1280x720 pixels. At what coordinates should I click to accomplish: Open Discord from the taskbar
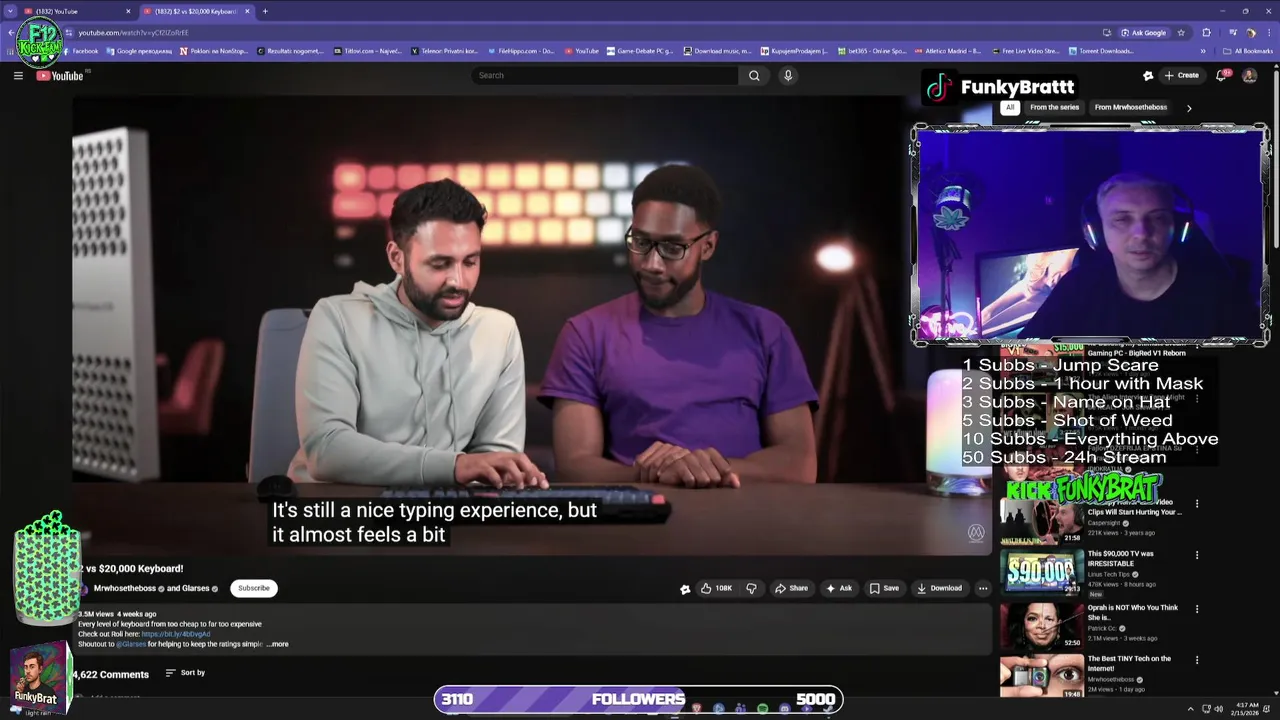784,709
